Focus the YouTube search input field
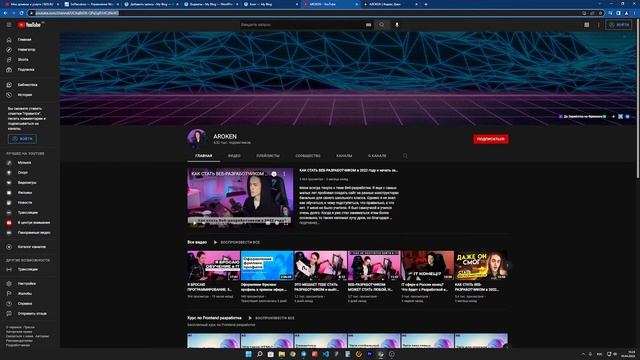The image size is (640, 360). point(302,25)
